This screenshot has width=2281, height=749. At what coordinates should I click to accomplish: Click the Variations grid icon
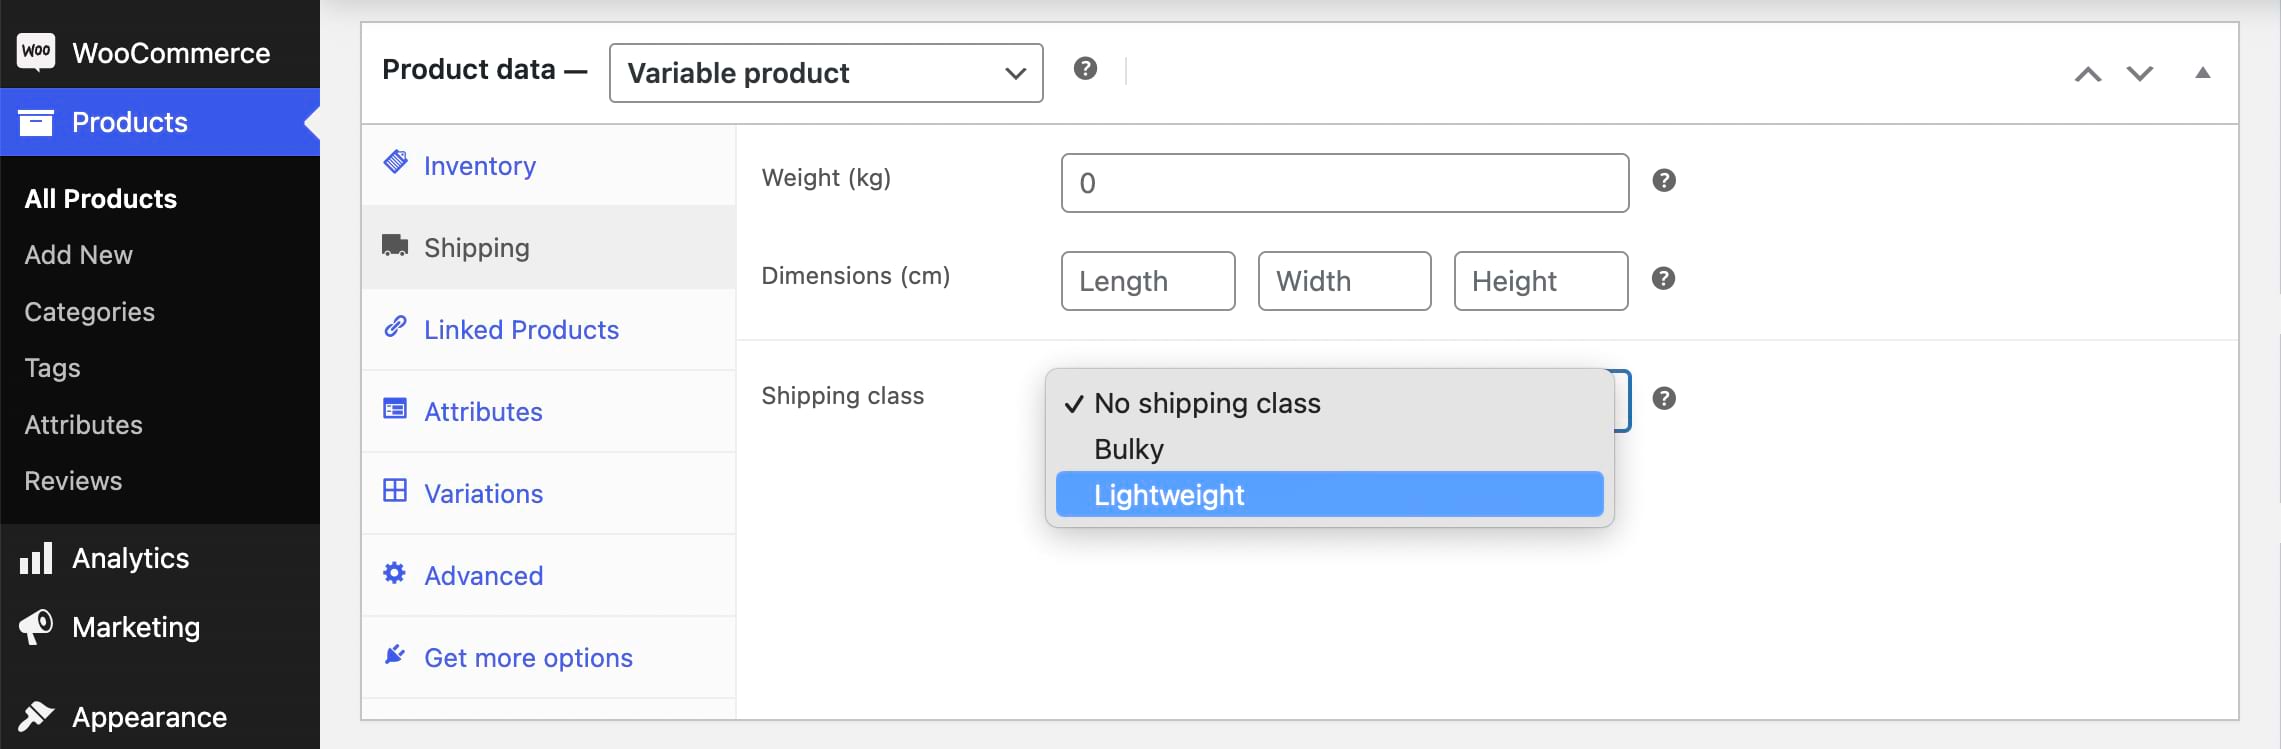(395, 490)
